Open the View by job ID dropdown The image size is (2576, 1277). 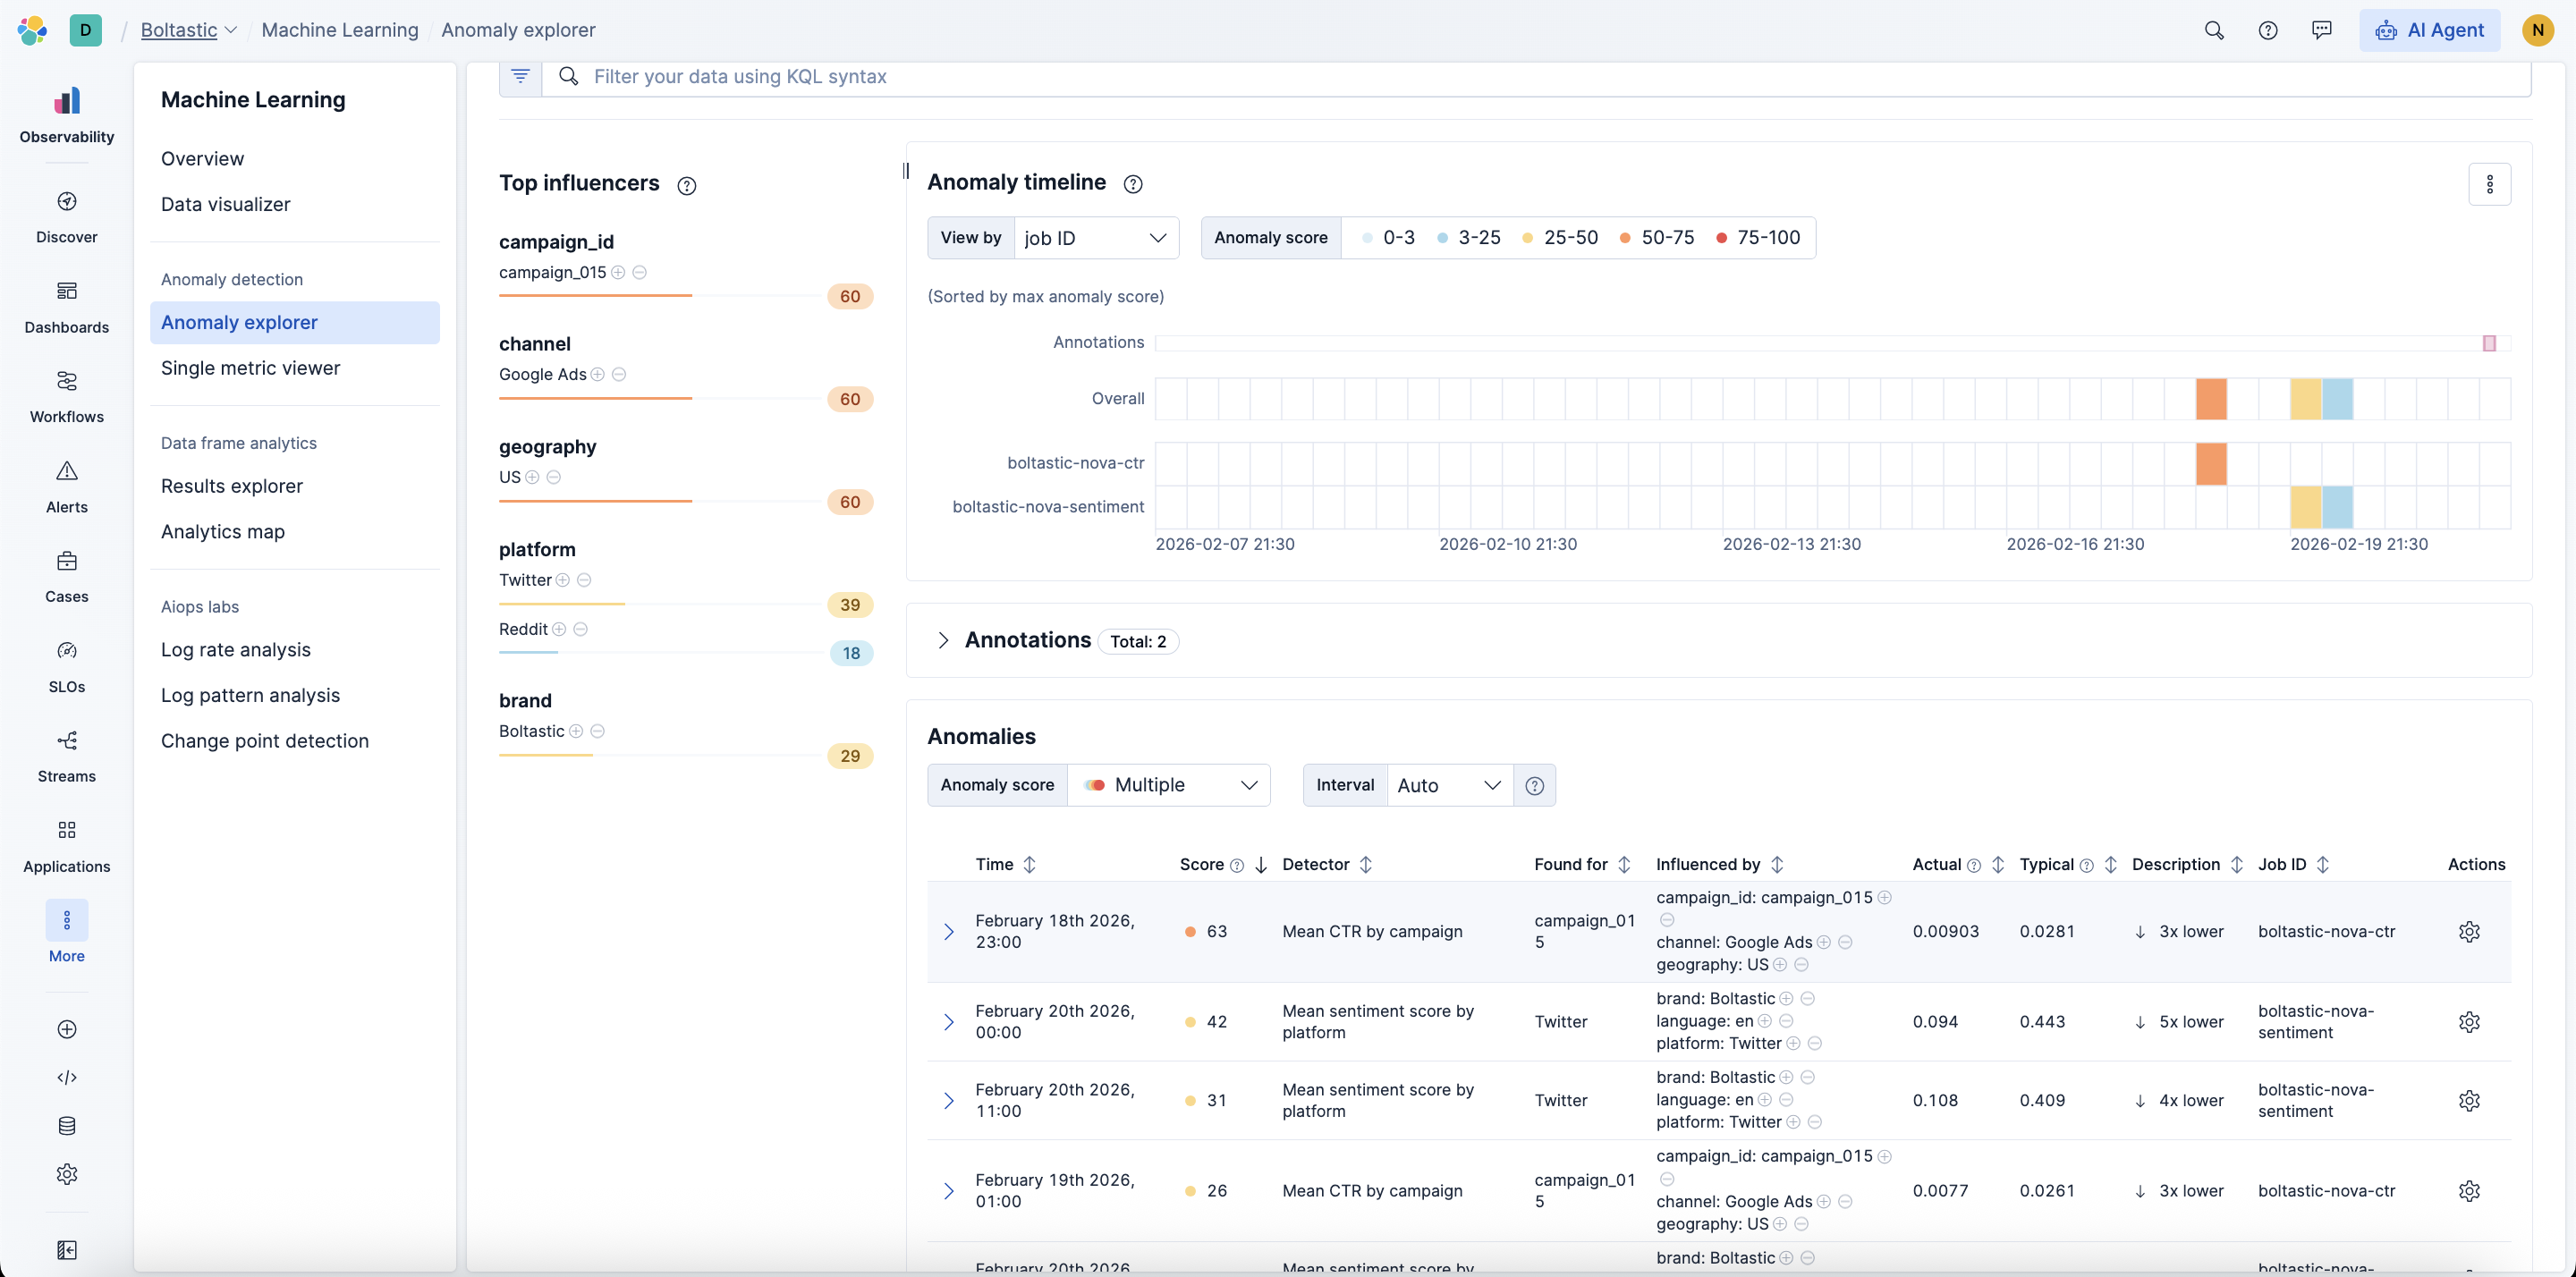coord(1095,238)
